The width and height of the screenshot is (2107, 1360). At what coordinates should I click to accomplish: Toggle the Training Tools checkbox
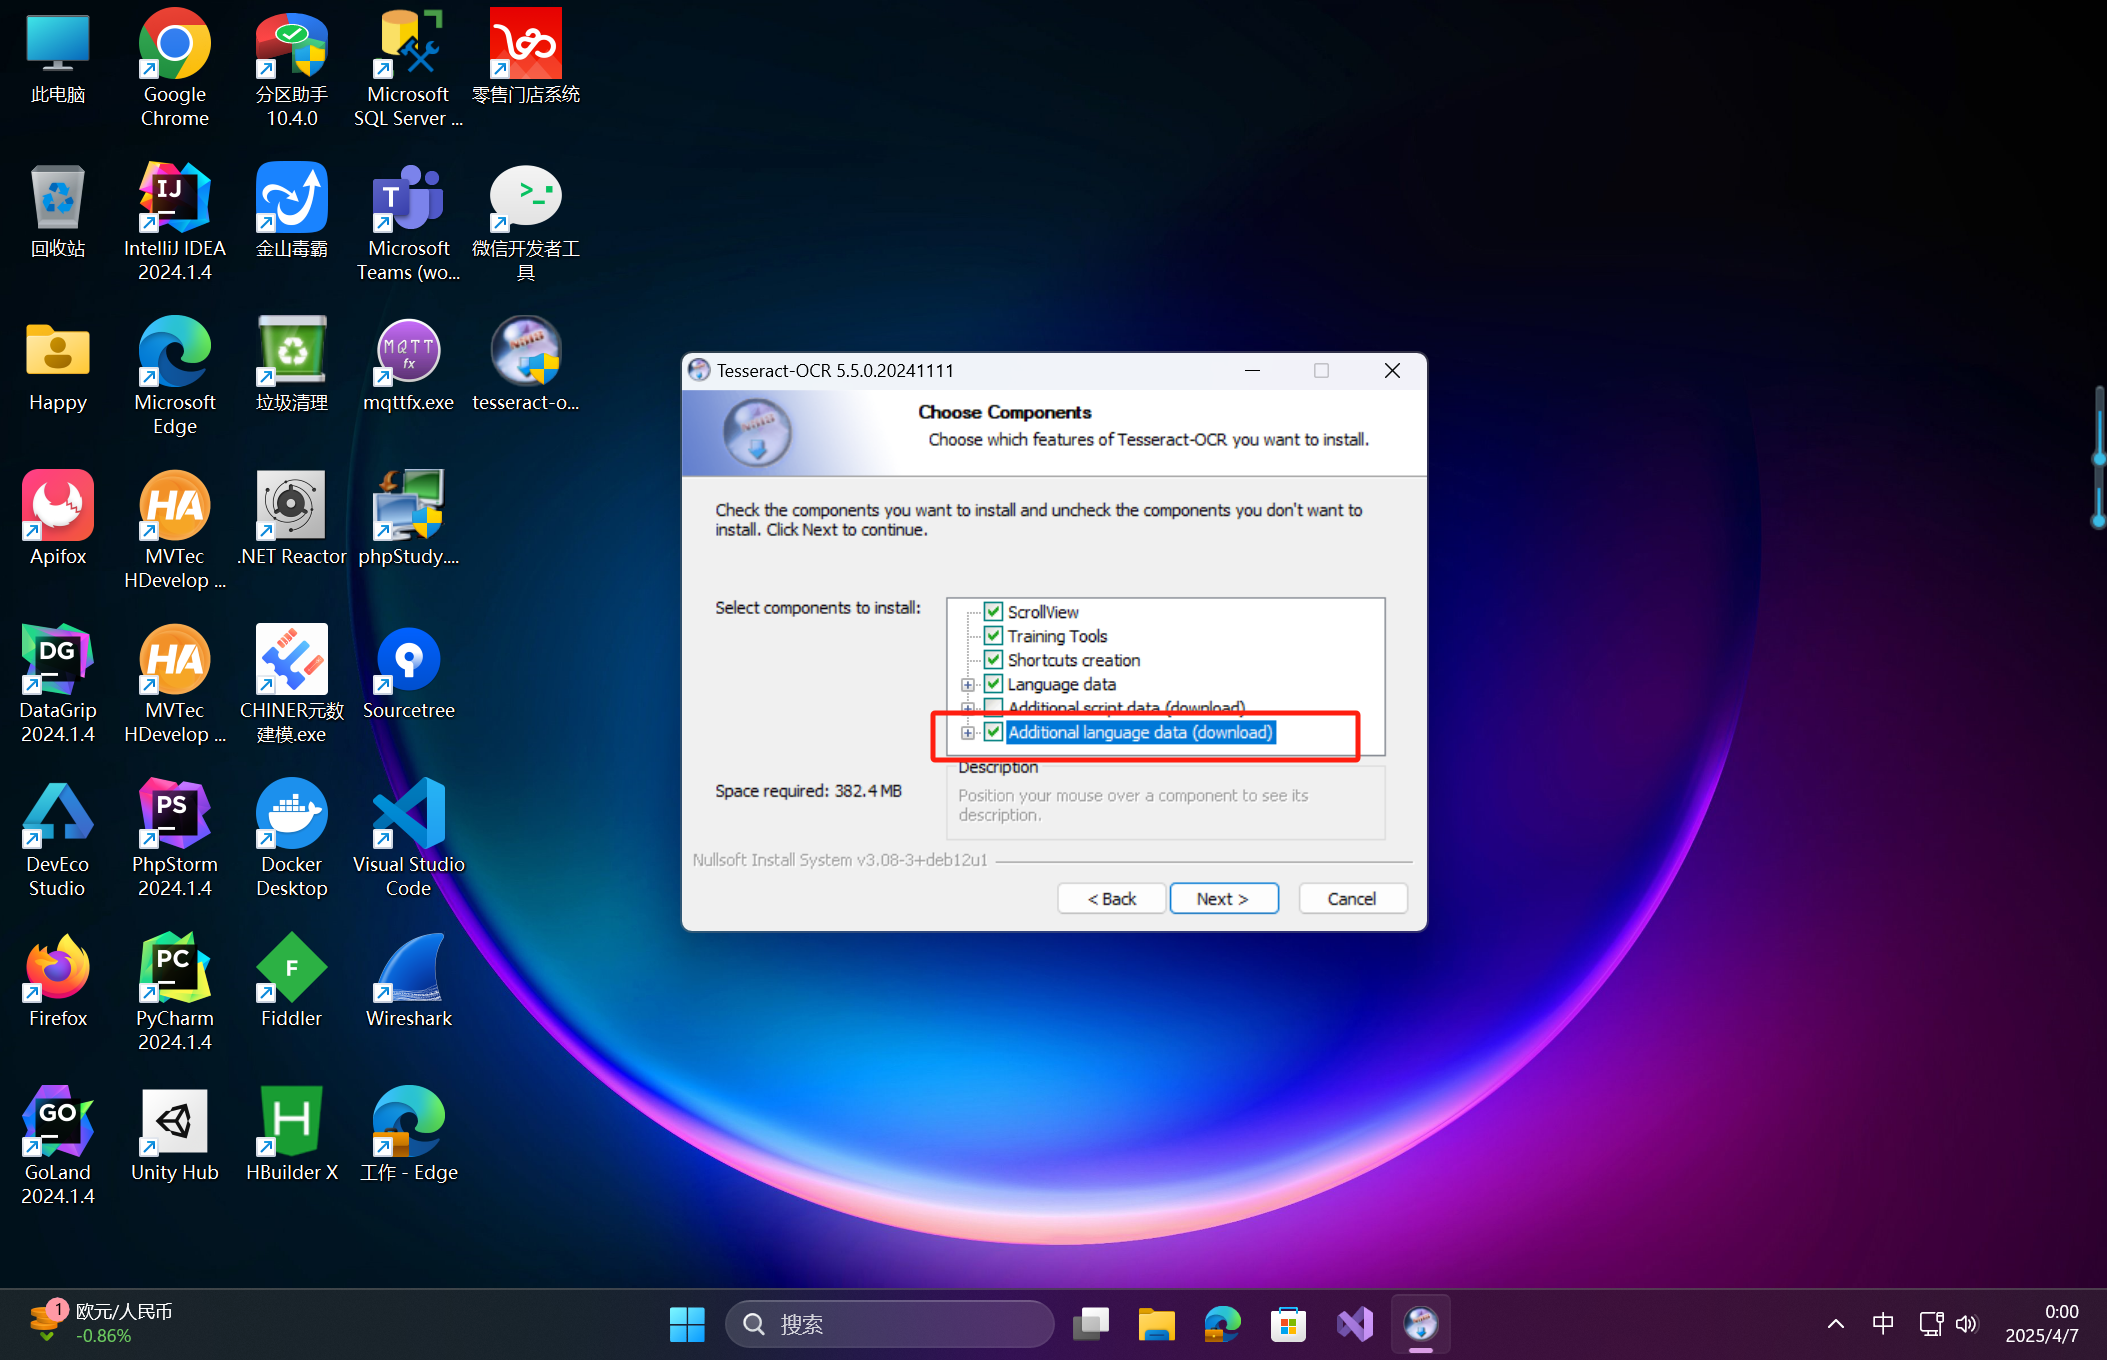click(x=993, y=635)
